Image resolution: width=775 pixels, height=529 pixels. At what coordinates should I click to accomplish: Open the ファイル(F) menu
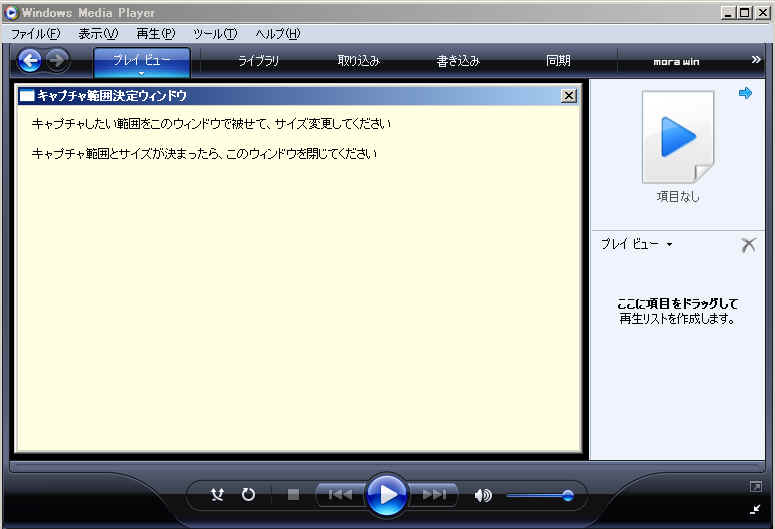pyautogui.click(x=36, y=34)
